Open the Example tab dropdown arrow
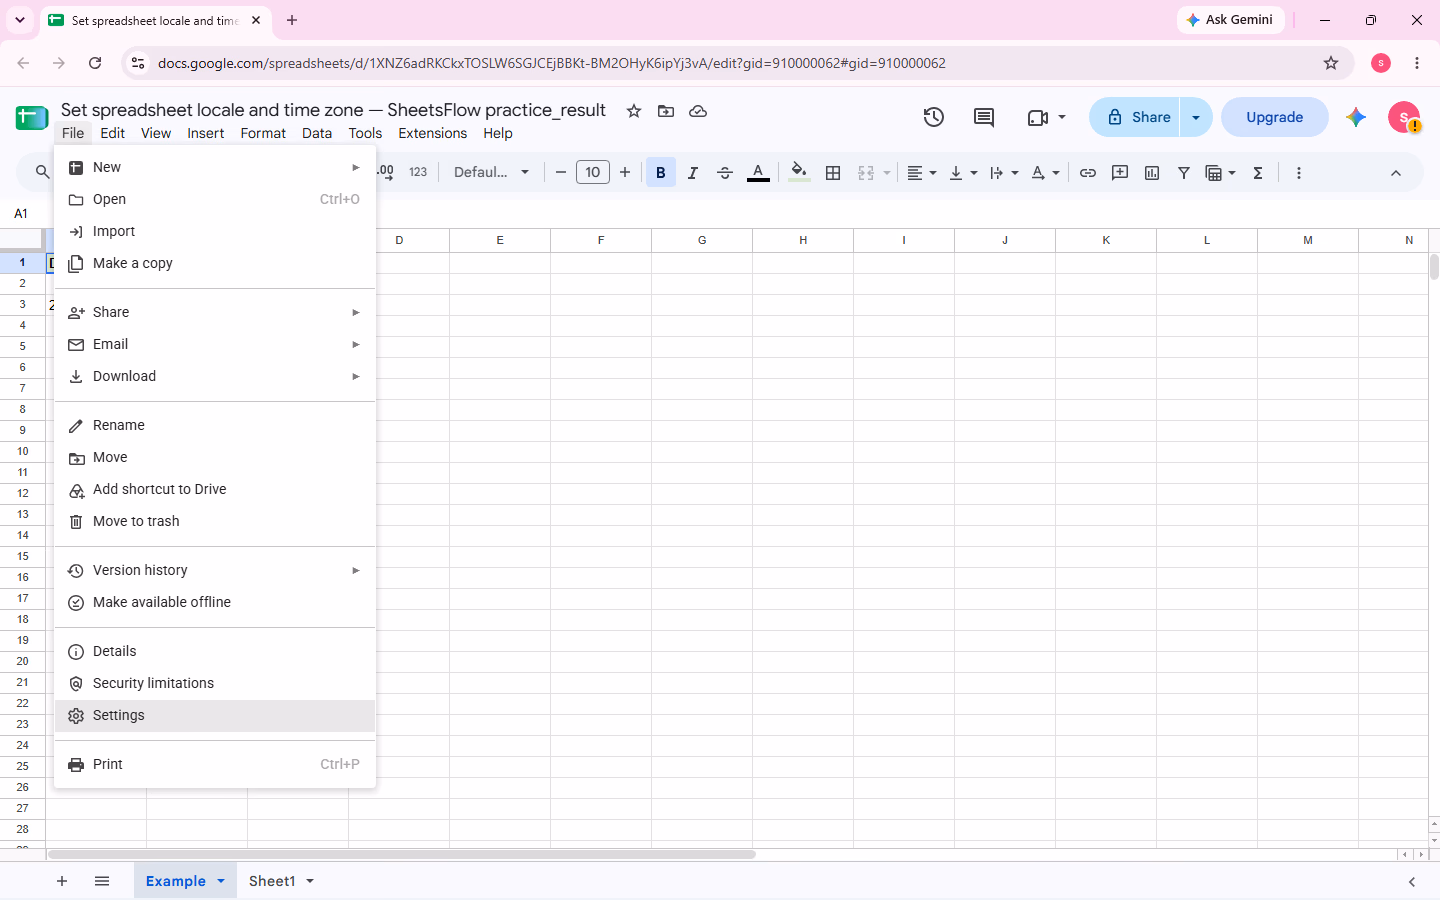 pos(221,881)
